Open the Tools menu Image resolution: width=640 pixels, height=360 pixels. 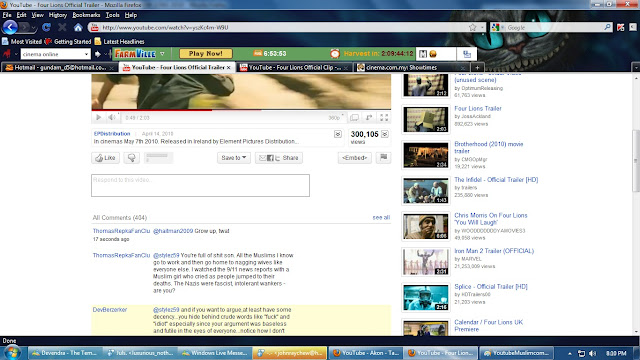pos(112,15)
